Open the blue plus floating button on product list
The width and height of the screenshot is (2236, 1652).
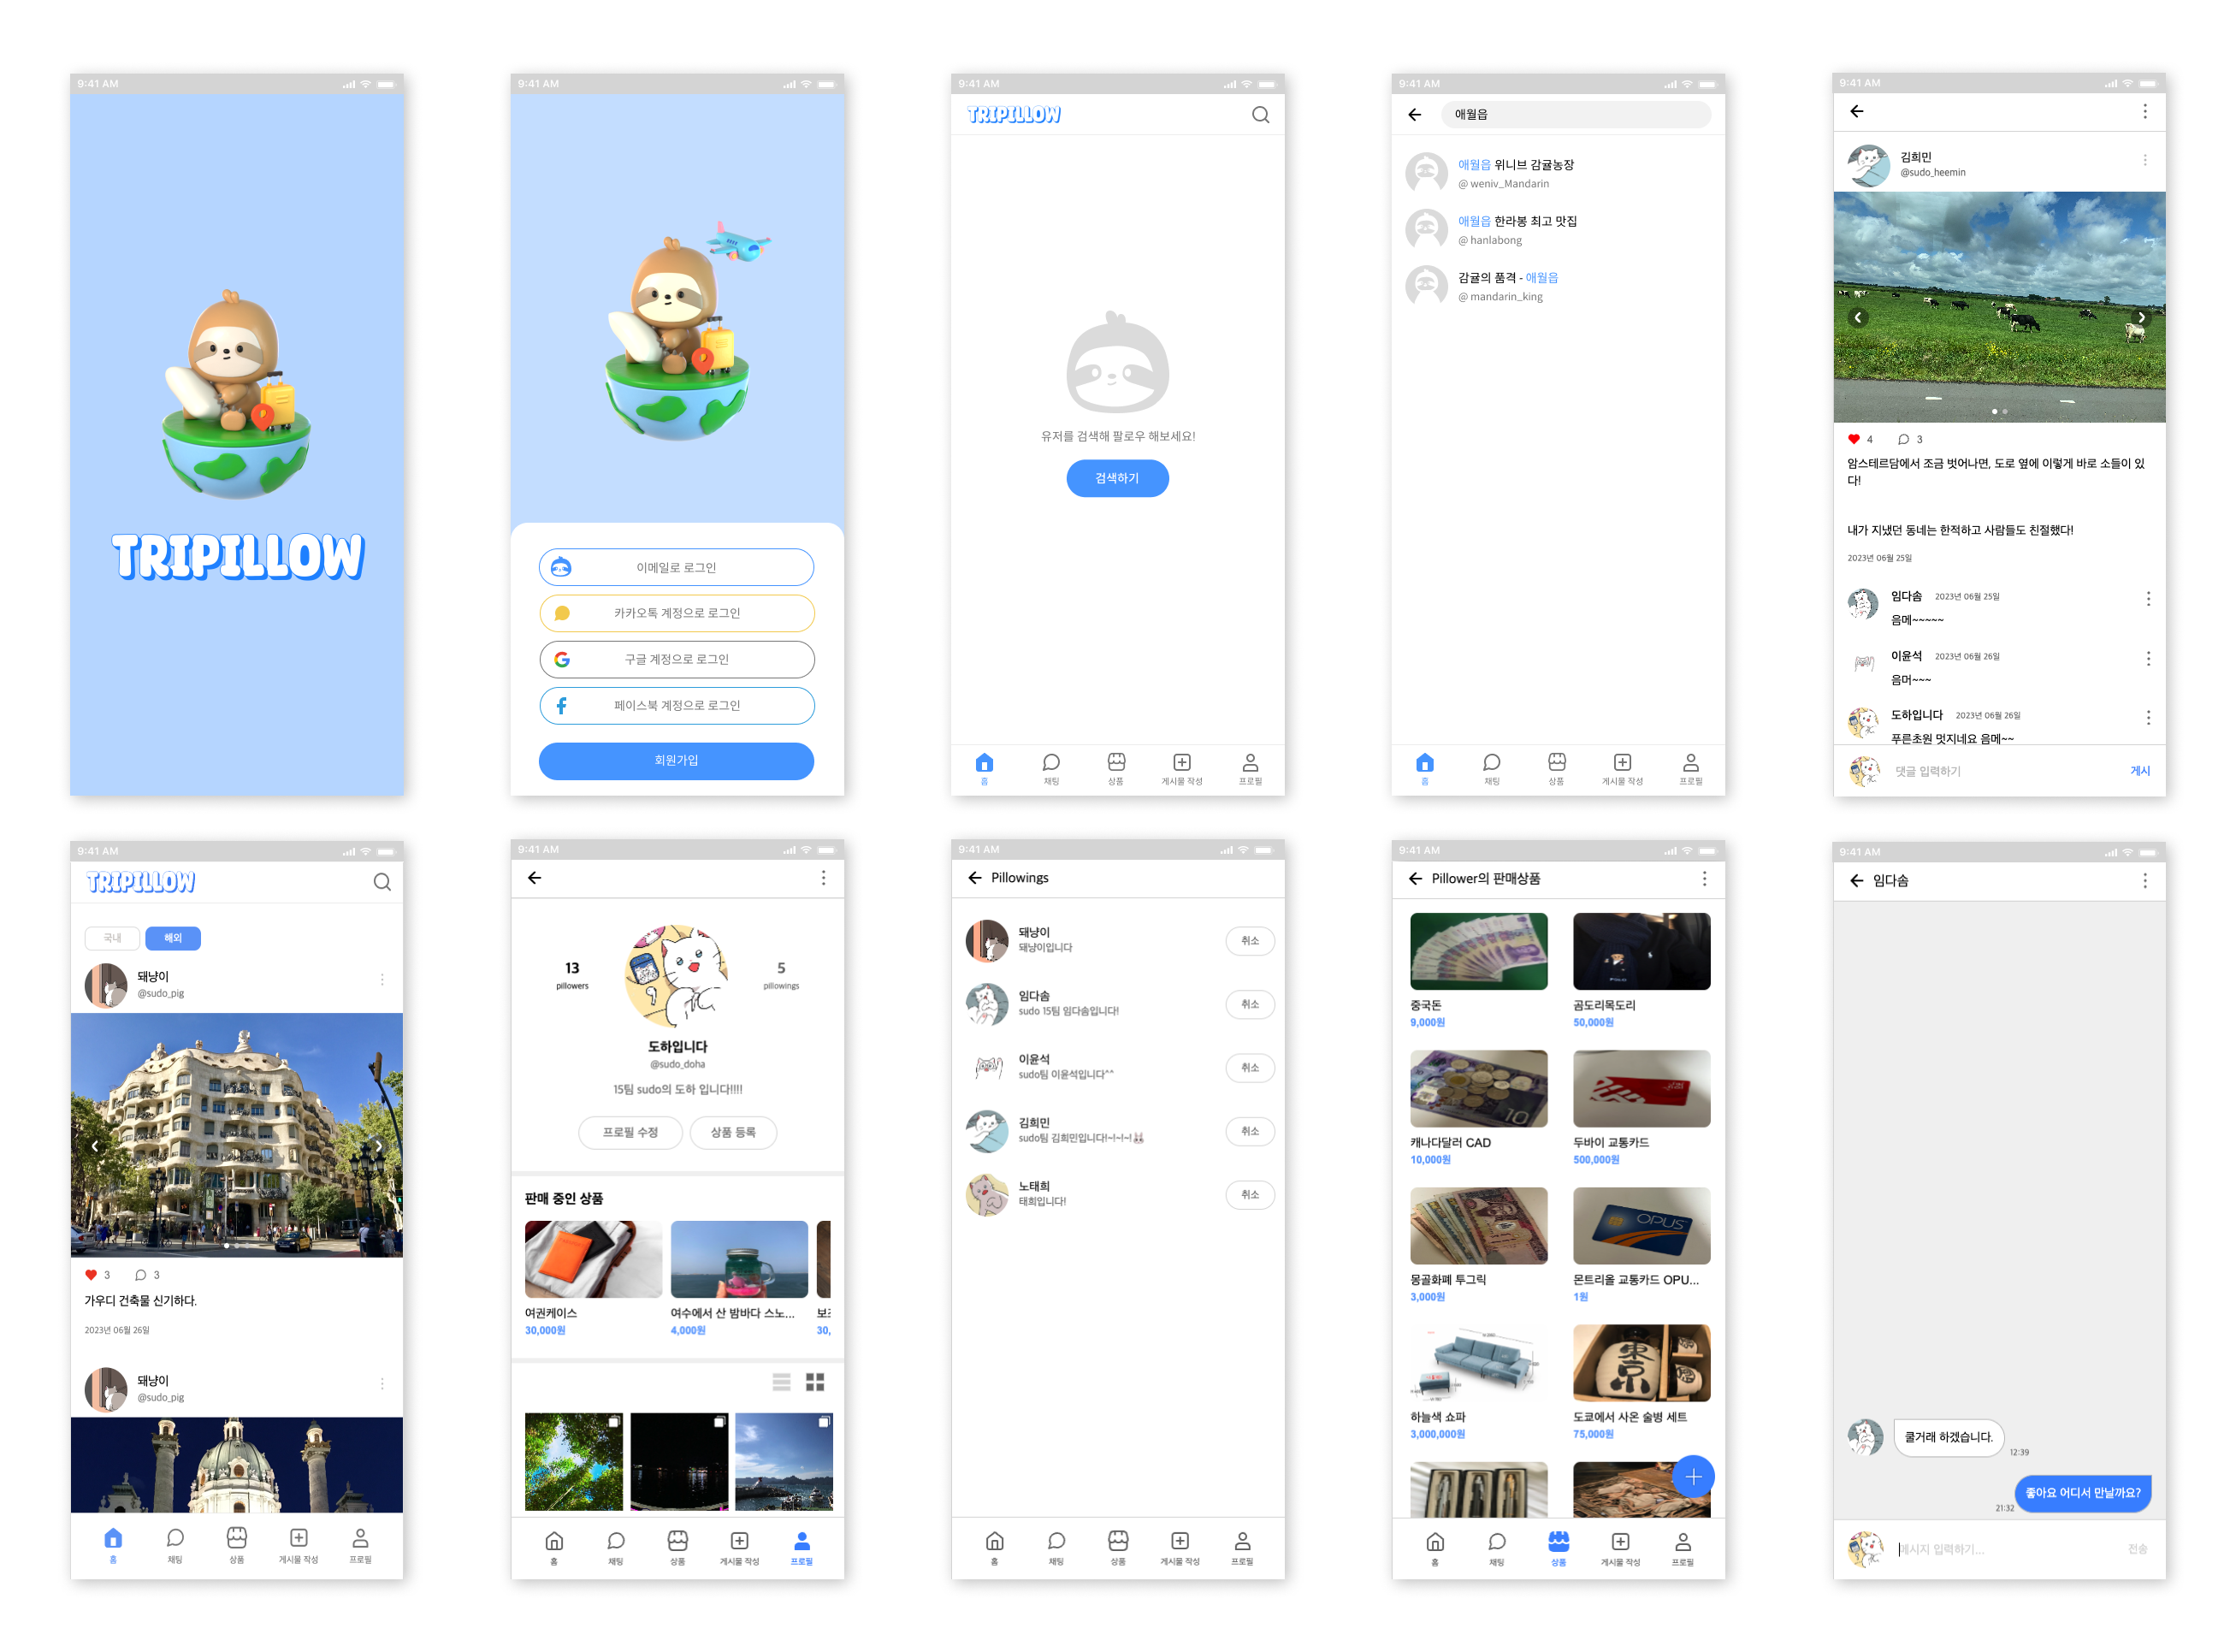pos(1692,1477)
